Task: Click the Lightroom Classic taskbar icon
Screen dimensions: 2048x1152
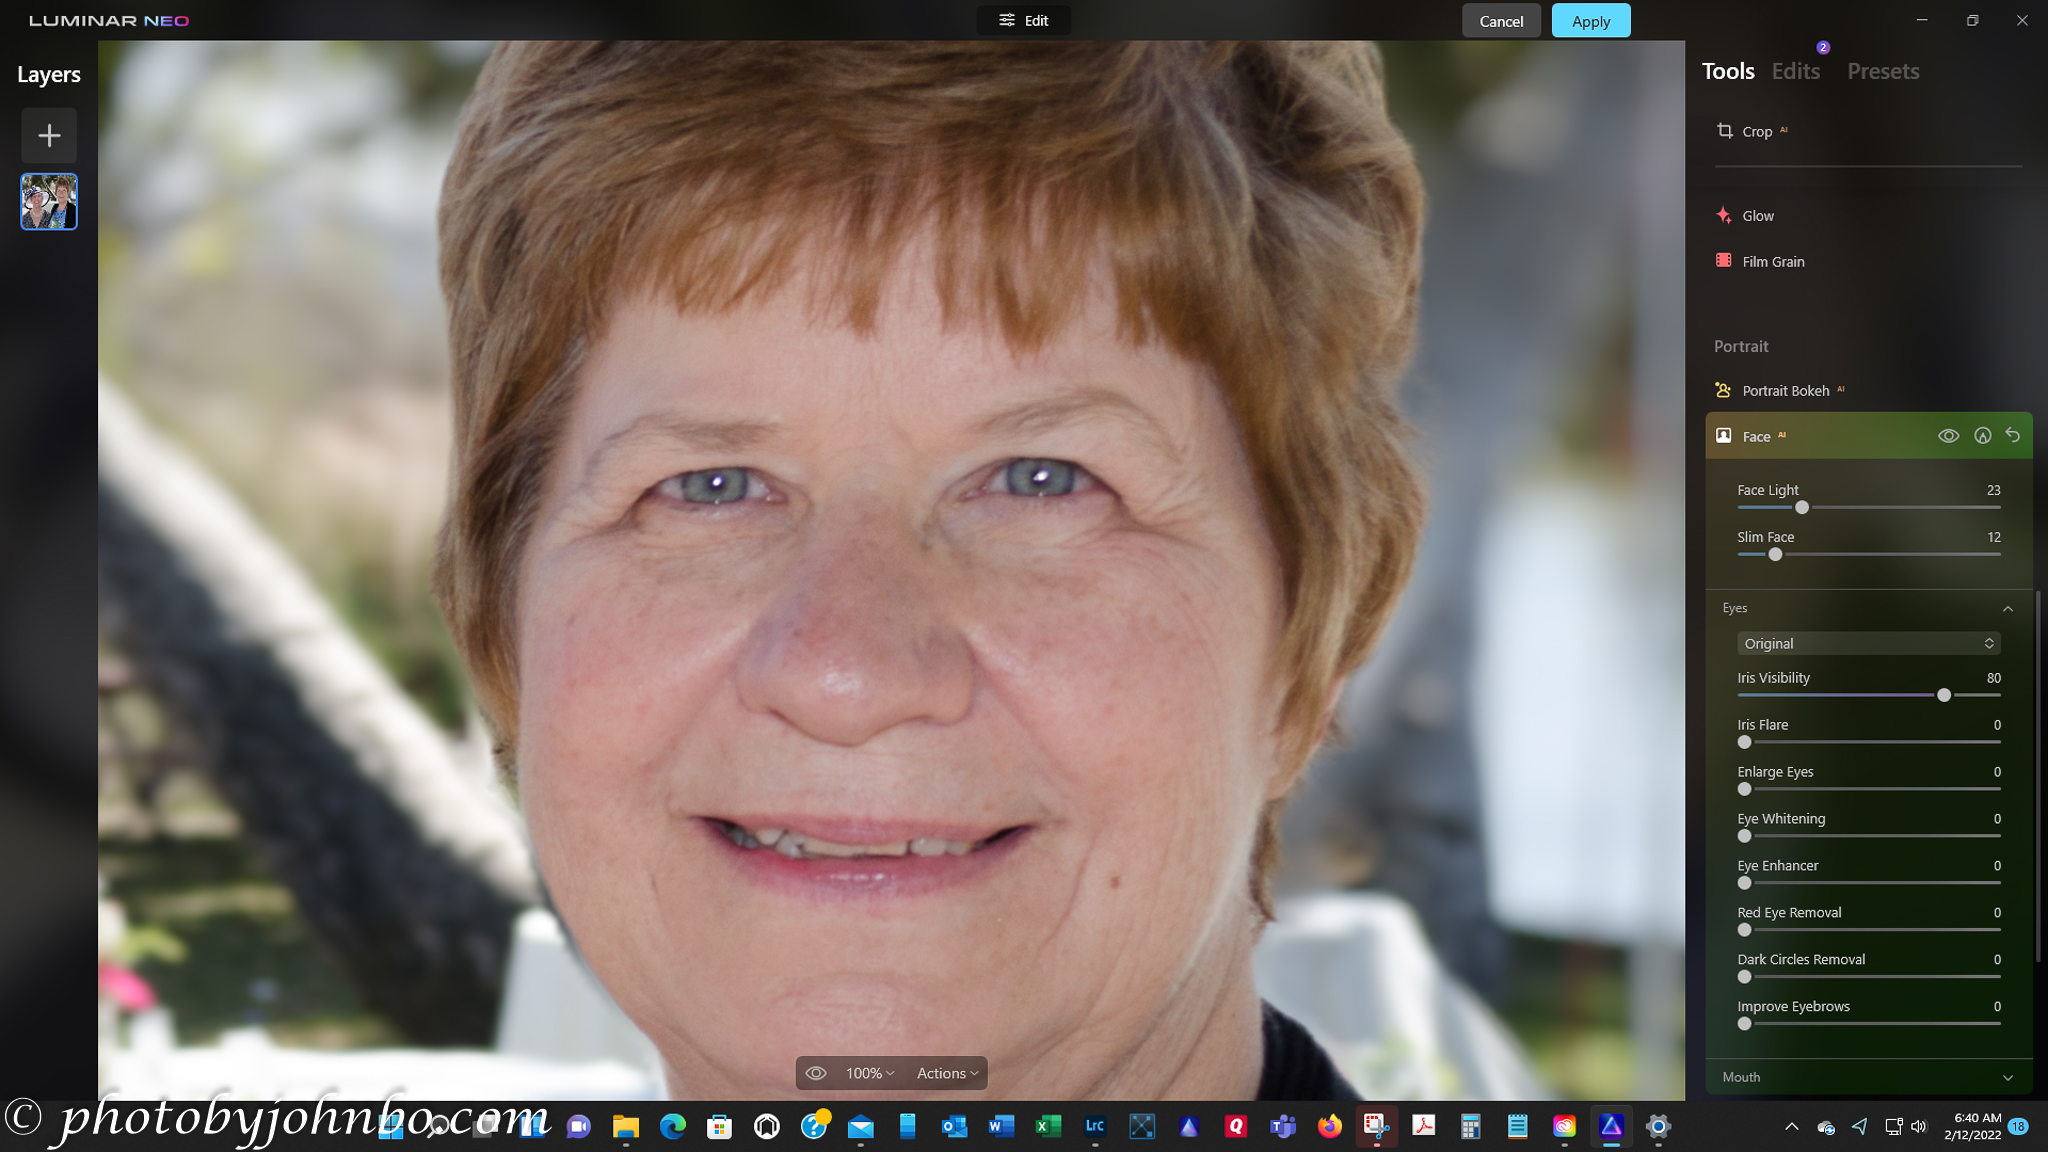Action: 1095,1127
